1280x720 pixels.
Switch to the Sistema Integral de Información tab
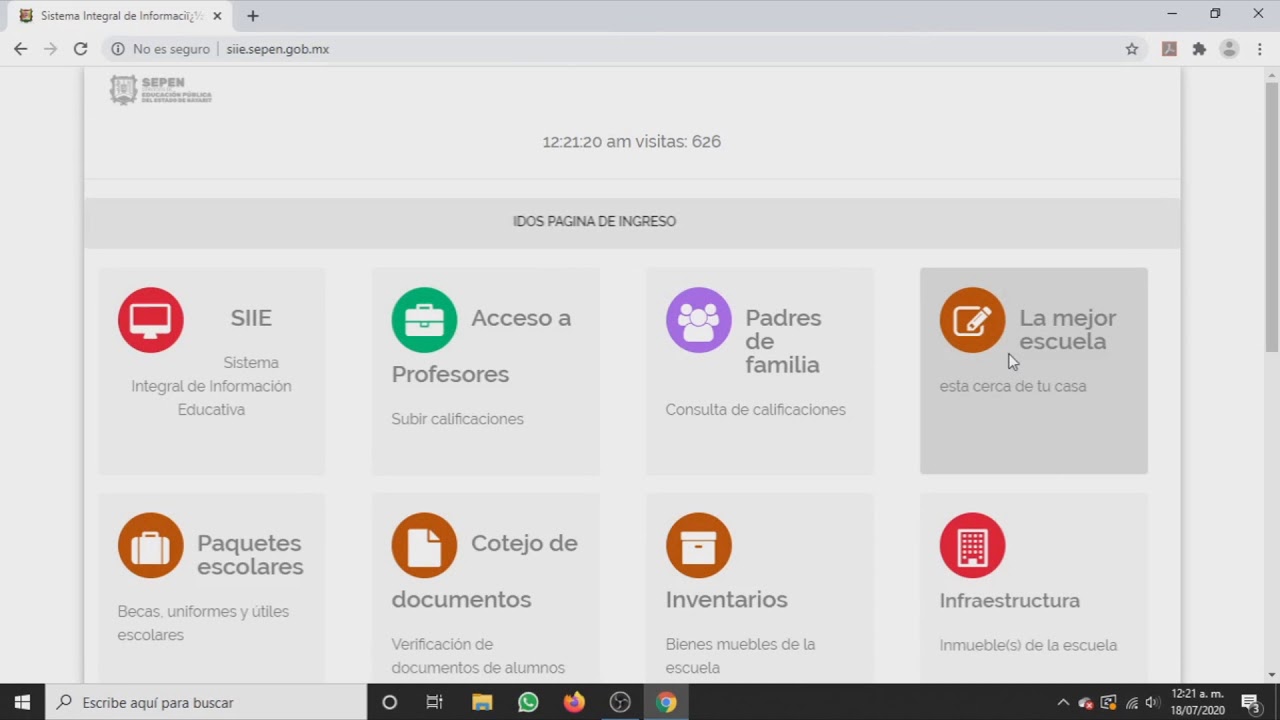pos(120,15)
